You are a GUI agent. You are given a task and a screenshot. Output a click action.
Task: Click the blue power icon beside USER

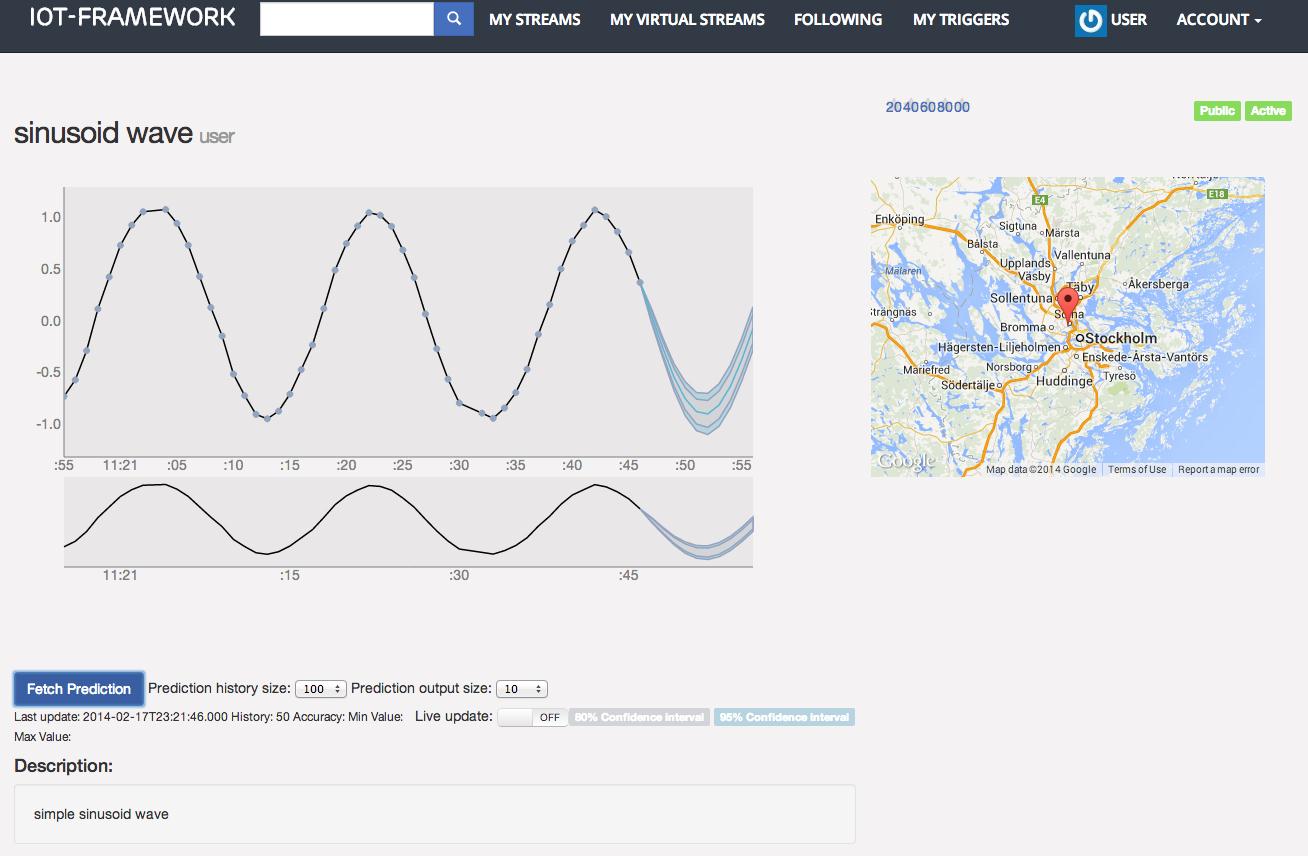tap(1090, 21)
